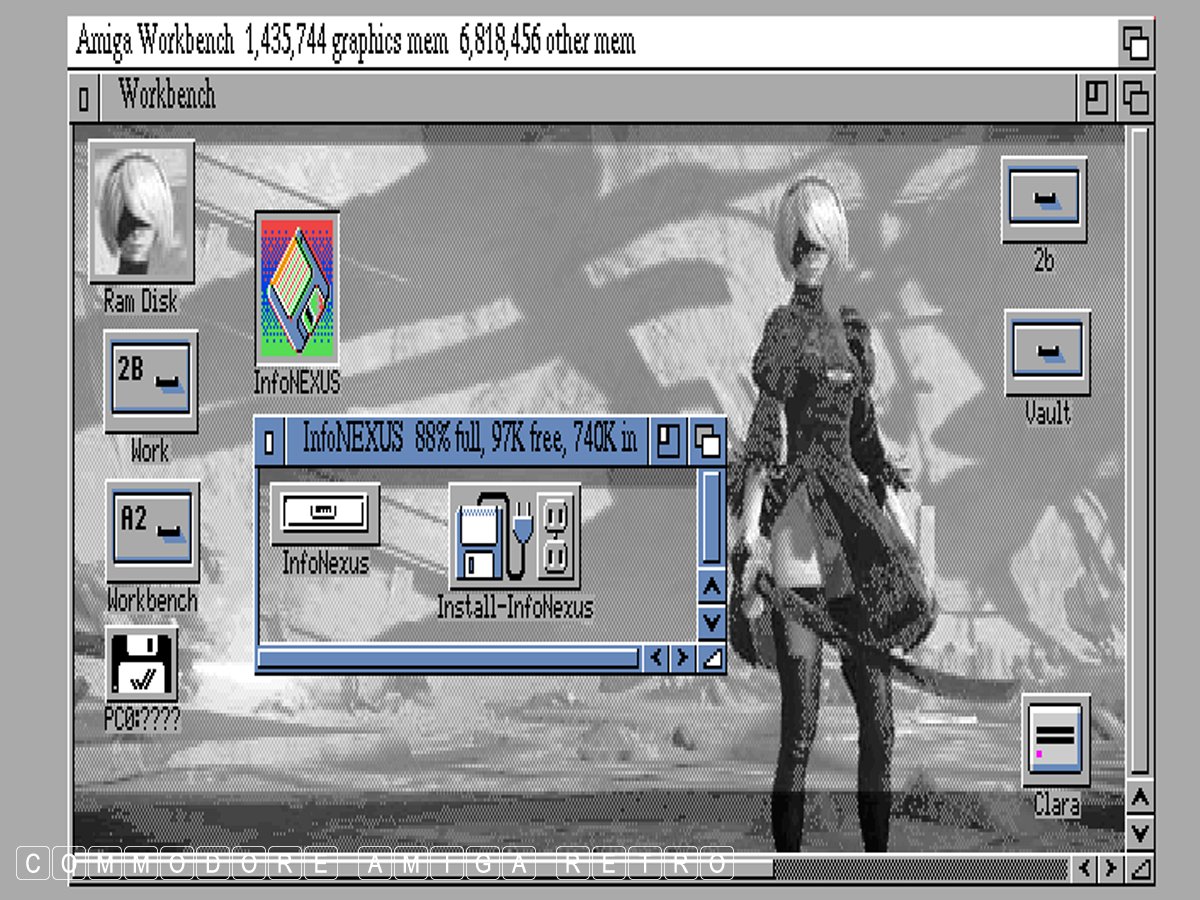
Task: Click the InfoNEXUS window depth gadget
Action: [708, 441]
